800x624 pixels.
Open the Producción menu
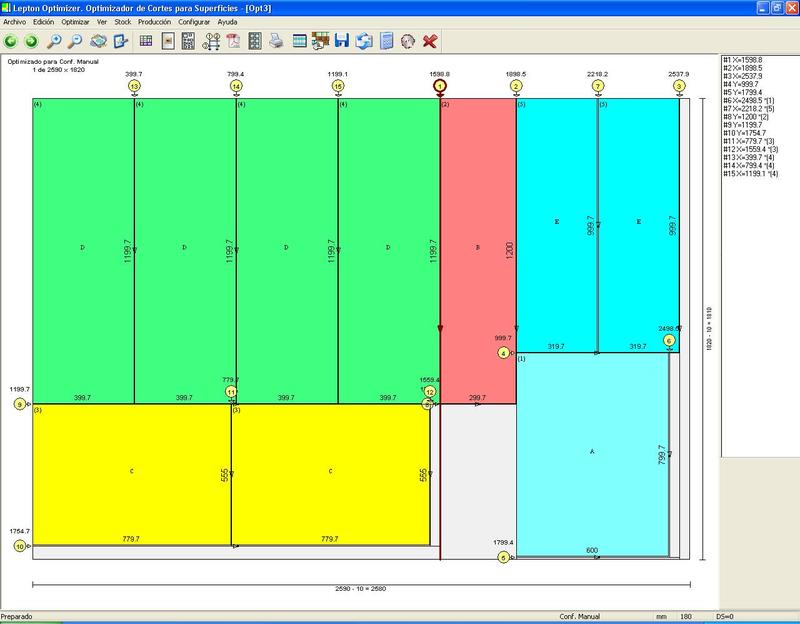[154, 21]
